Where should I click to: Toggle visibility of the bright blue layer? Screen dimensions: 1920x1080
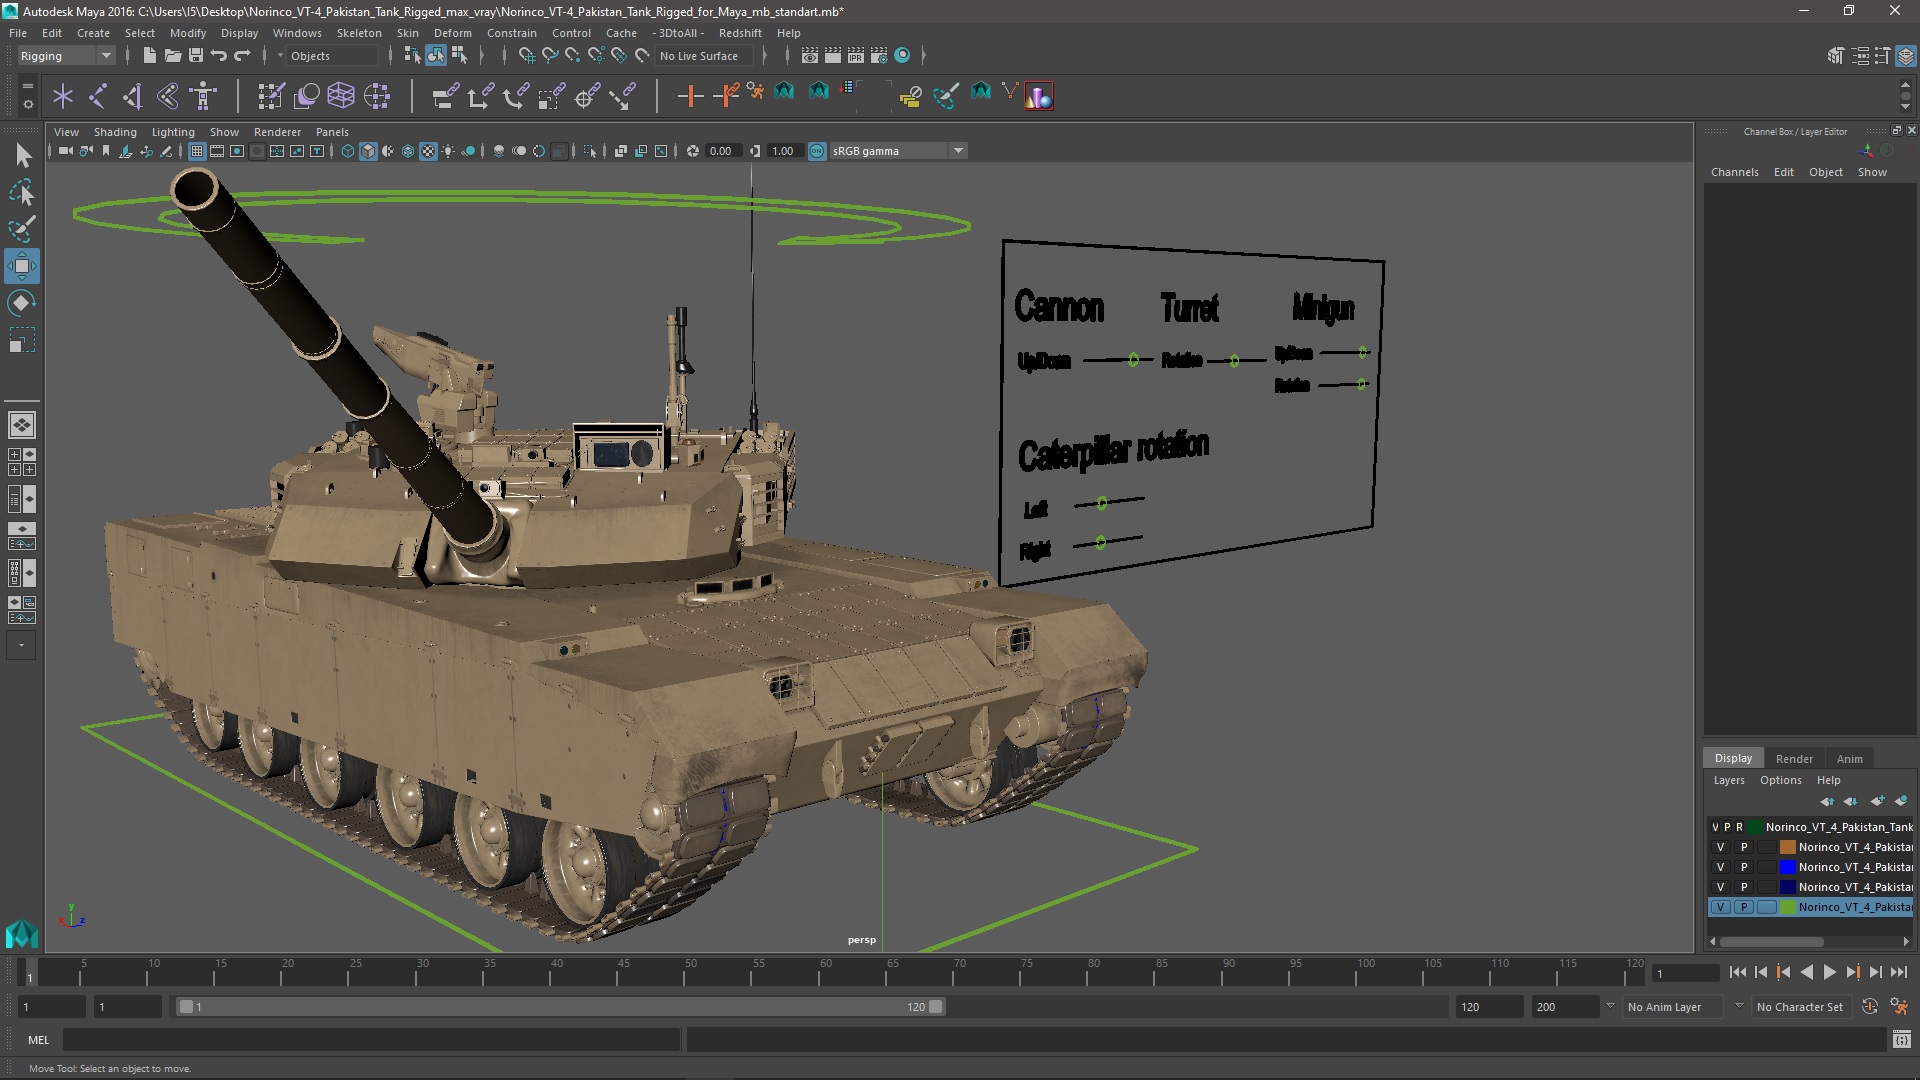pos(1721,867)
